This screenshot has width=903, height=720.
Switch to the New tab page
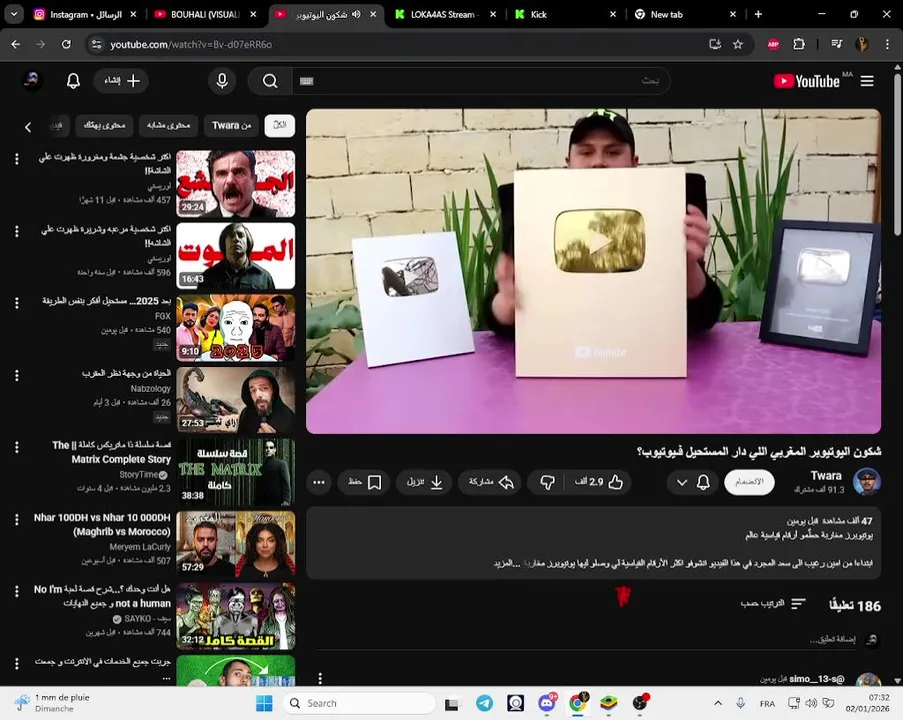[685, 14]
